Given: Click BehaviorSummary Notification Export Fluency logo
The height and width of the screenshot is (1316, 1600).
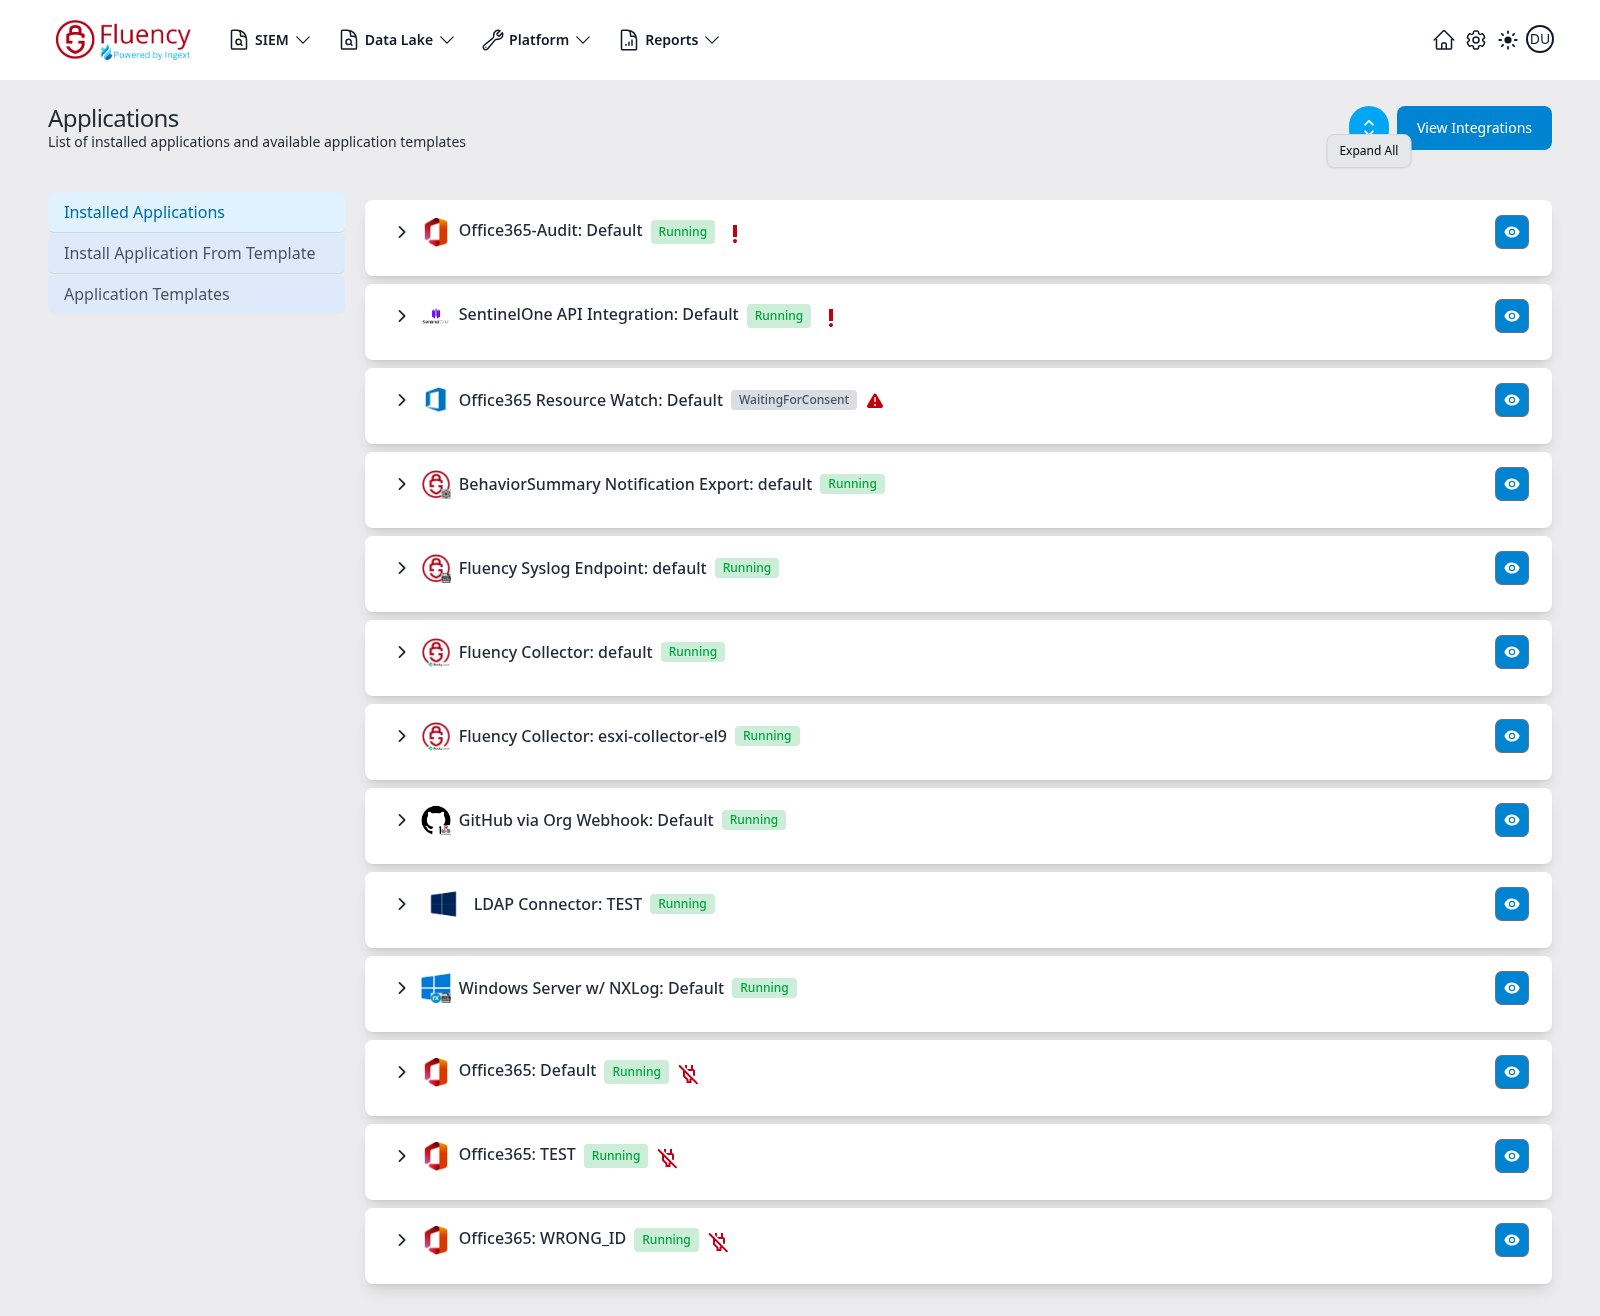Looking at the screenshot, I should coord(436,484).
